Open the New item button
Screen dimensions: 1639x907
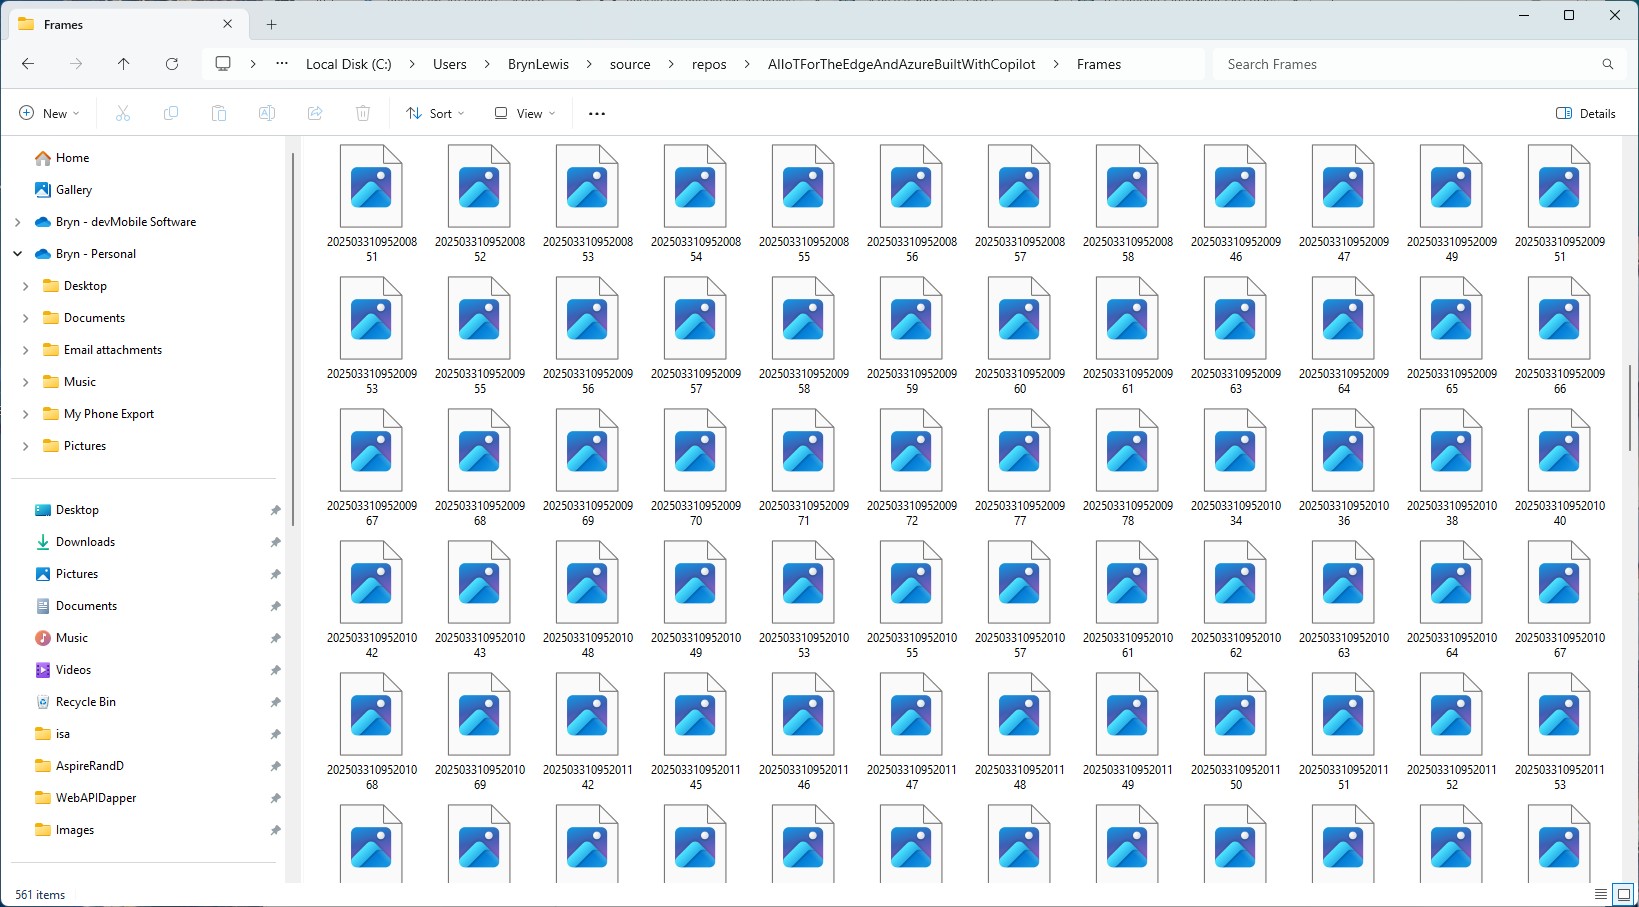click(49, 114)
